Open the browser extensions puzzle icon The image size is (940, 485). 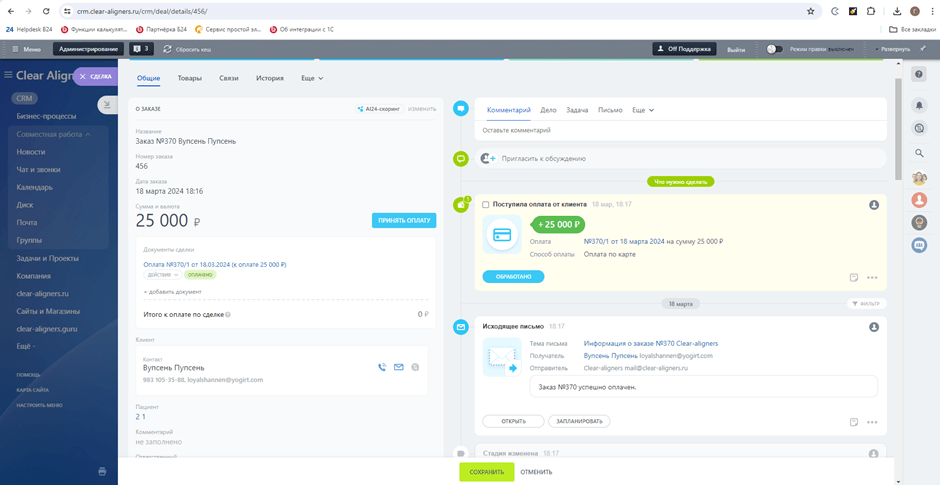871,11
